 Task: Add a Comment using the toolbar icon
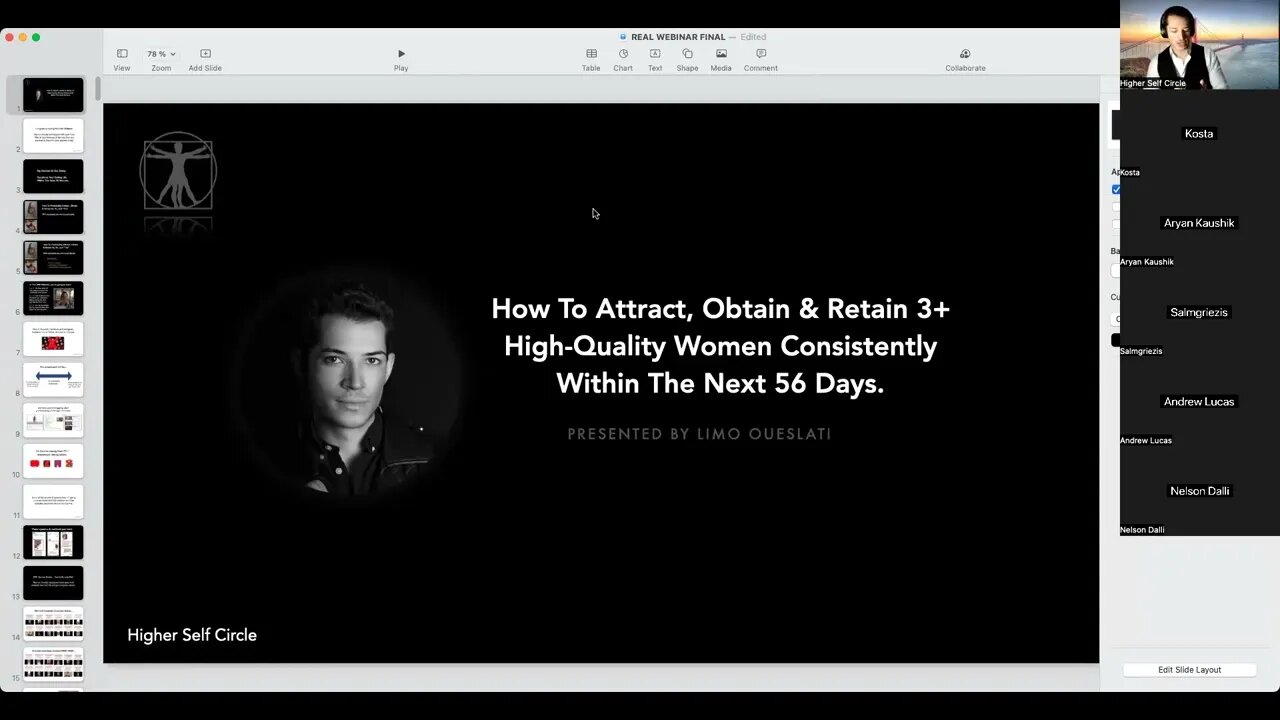coord(761,54)
